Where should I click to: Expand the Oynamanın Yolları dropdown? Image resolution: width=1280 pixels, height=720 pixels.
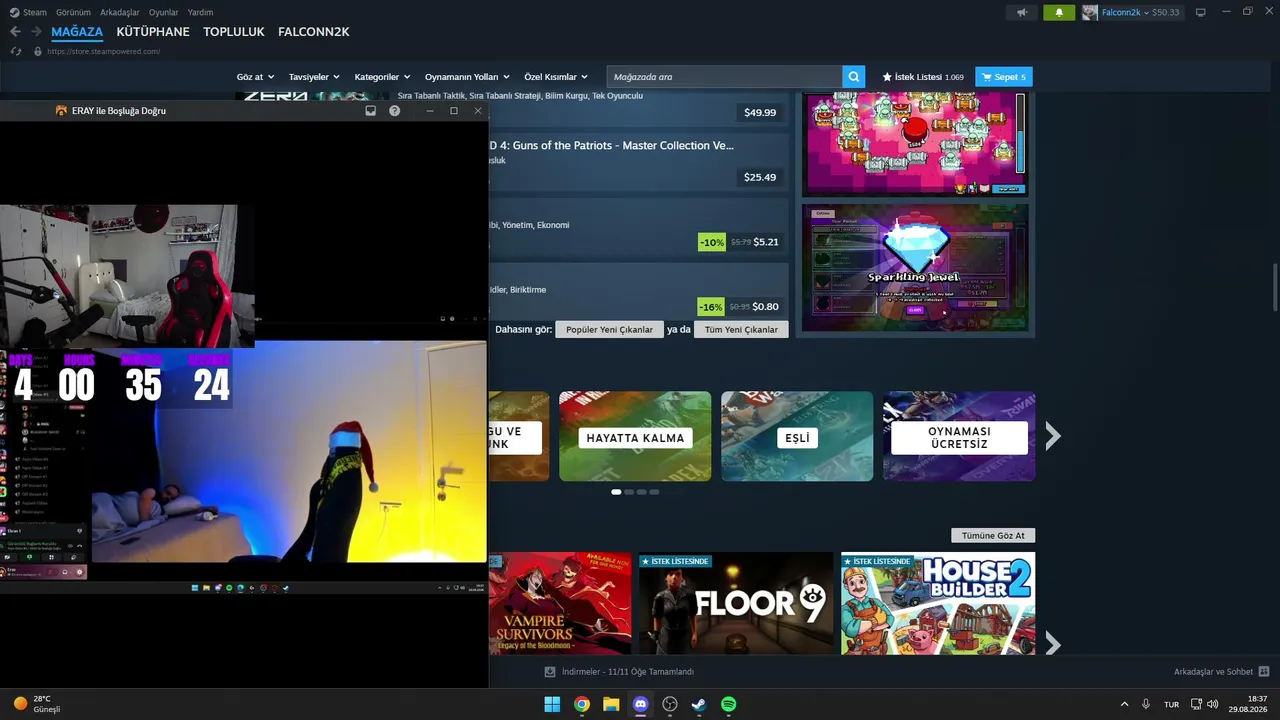467,77
